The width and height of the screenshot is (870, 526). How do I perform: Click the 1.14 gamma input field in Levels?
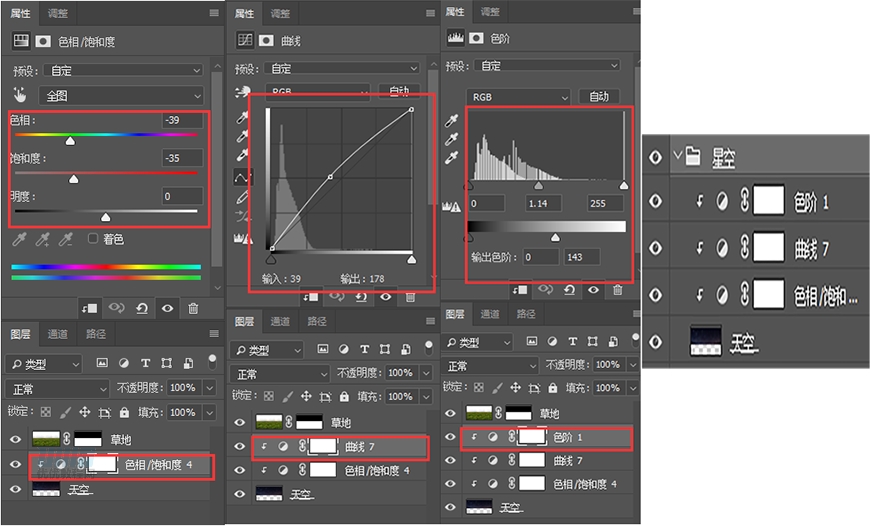tap(543, 204)
